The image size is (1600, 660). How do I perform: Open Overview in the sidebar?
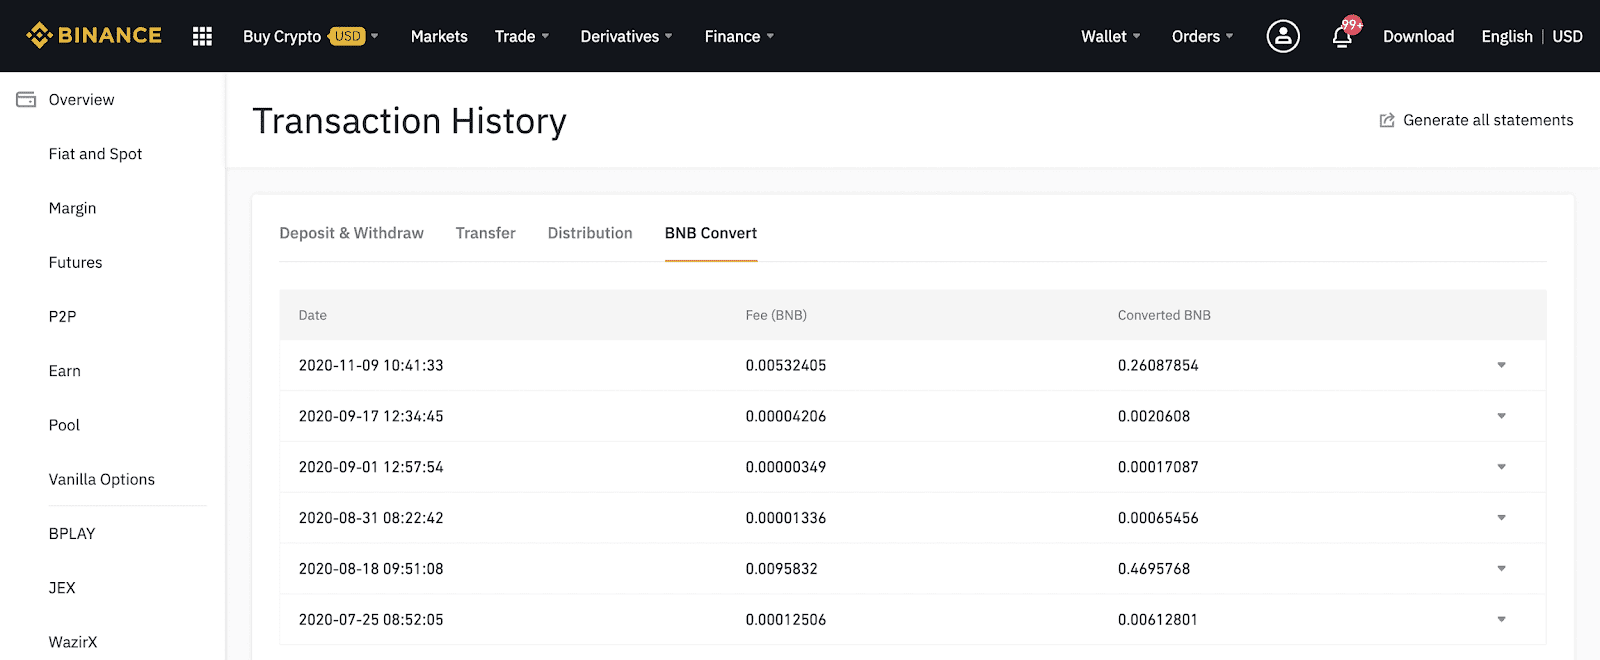[x=81, y=100]
